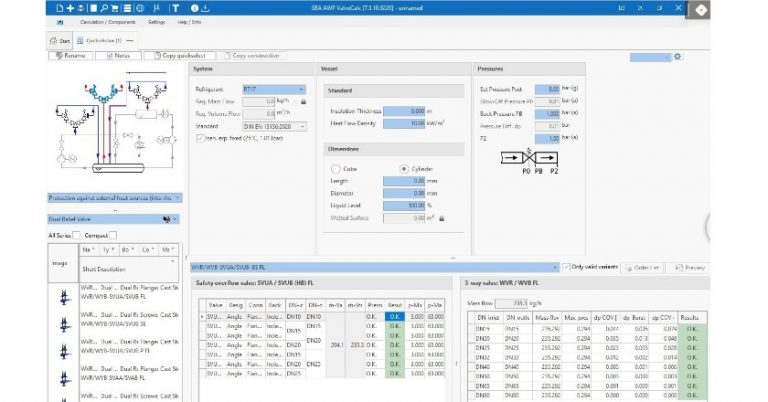Click the gear icon beside top-right dropdown
The height and width of the screenshot is (402, 768).
tap(678, 56)
